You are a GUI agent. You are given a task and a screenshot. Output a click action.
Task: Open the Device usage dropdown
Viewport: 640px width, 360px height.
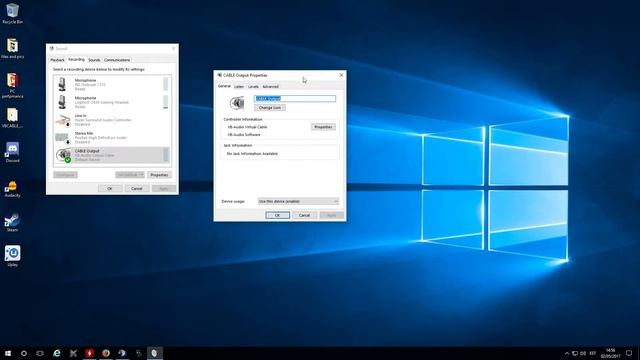click(298, 201)
